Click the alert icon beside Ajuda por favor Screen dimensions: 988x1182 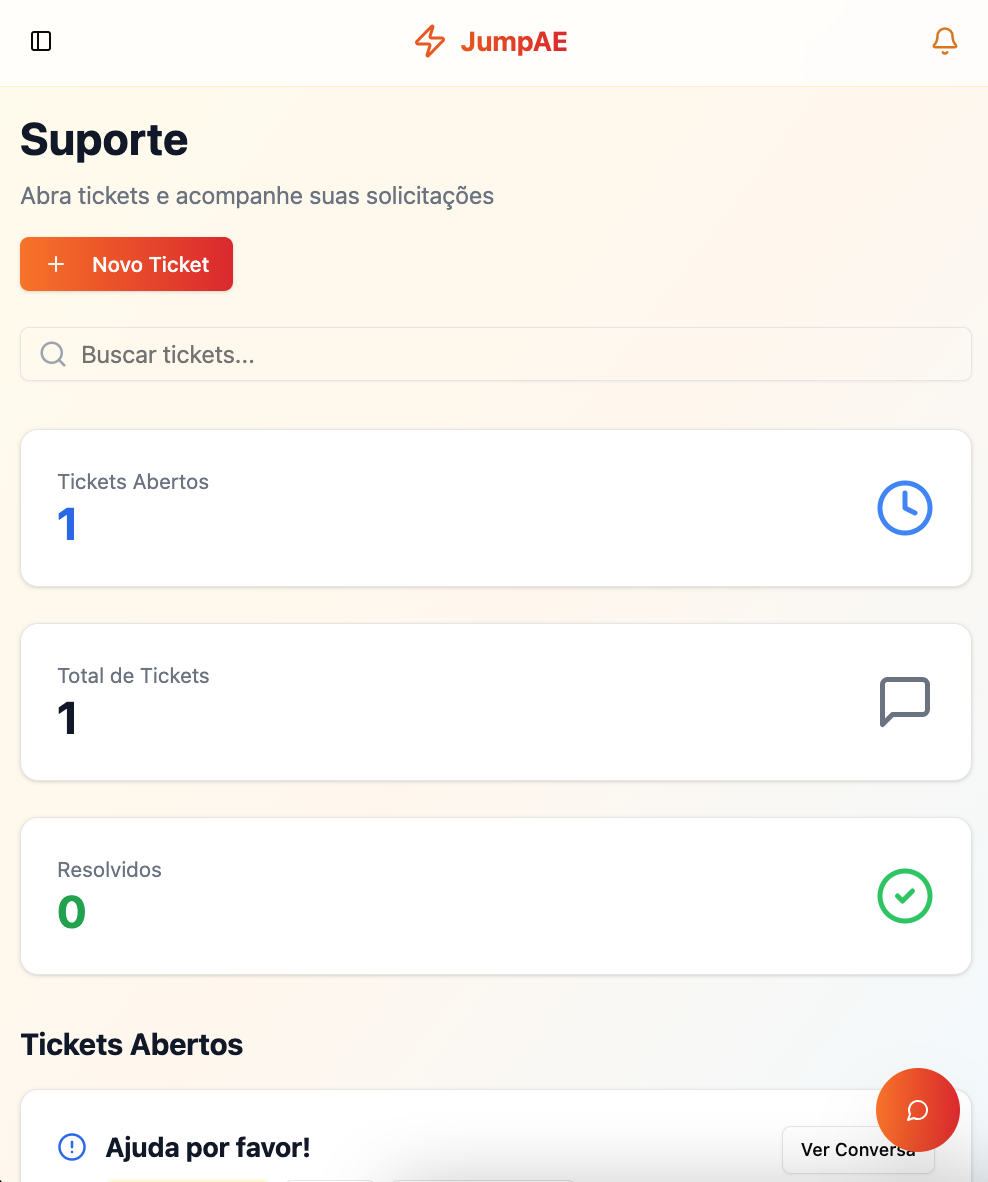[72, 1147]
